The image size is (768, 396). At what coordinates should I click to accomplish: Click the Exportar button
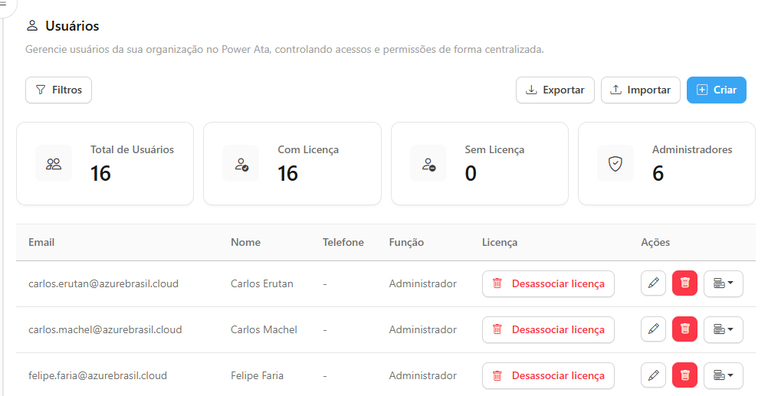[555, 90]
